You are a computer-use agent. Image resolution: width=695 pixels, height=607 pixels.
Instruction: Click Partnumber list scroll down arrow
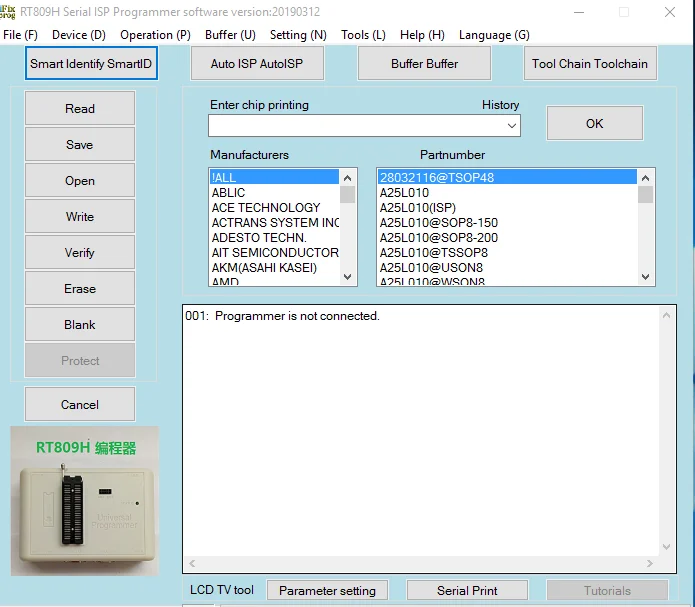pyautogui.click(x=645, y=277)
